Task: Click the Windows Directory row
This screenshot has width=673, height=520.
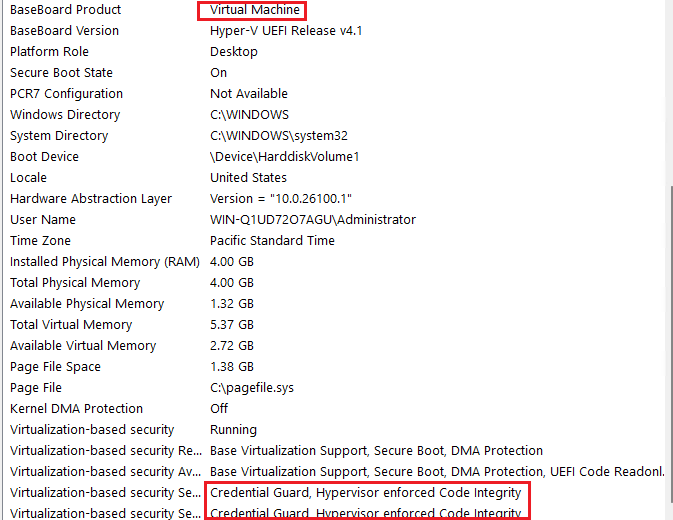Action: coord(64,115)
